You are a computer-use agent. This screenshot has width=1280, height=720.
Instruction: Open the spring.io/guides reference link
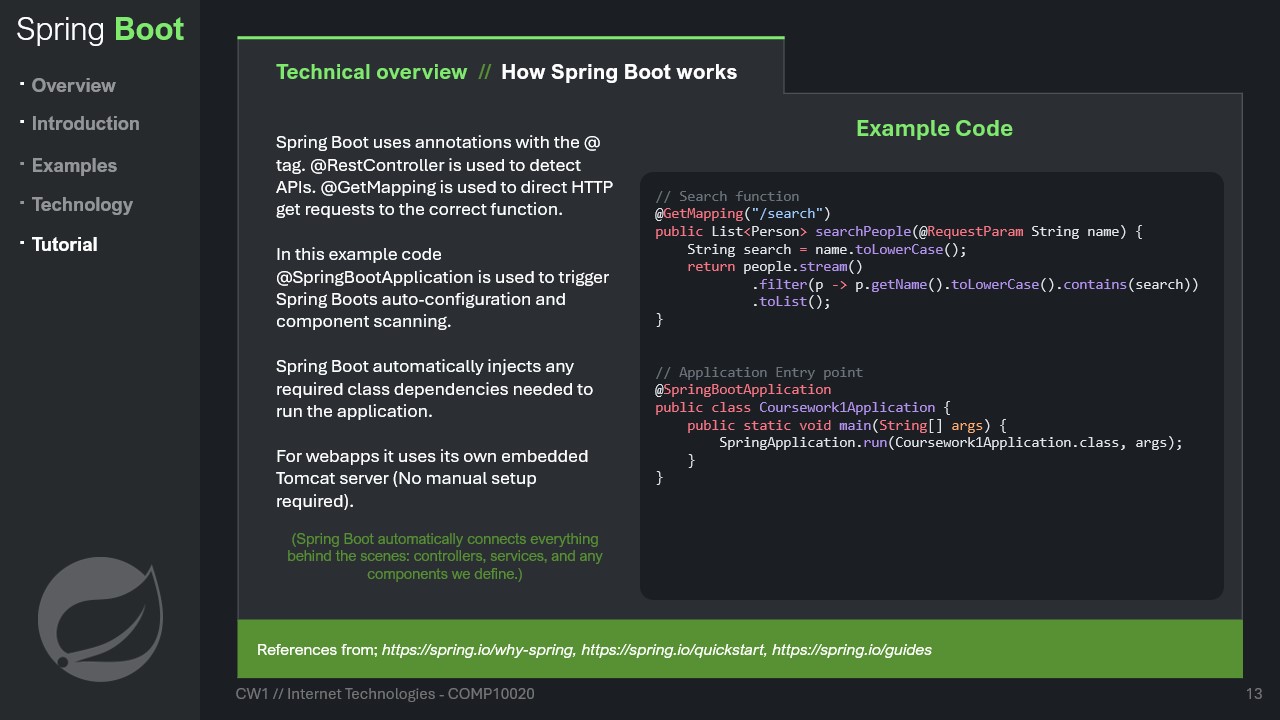(x=851, y=650)
